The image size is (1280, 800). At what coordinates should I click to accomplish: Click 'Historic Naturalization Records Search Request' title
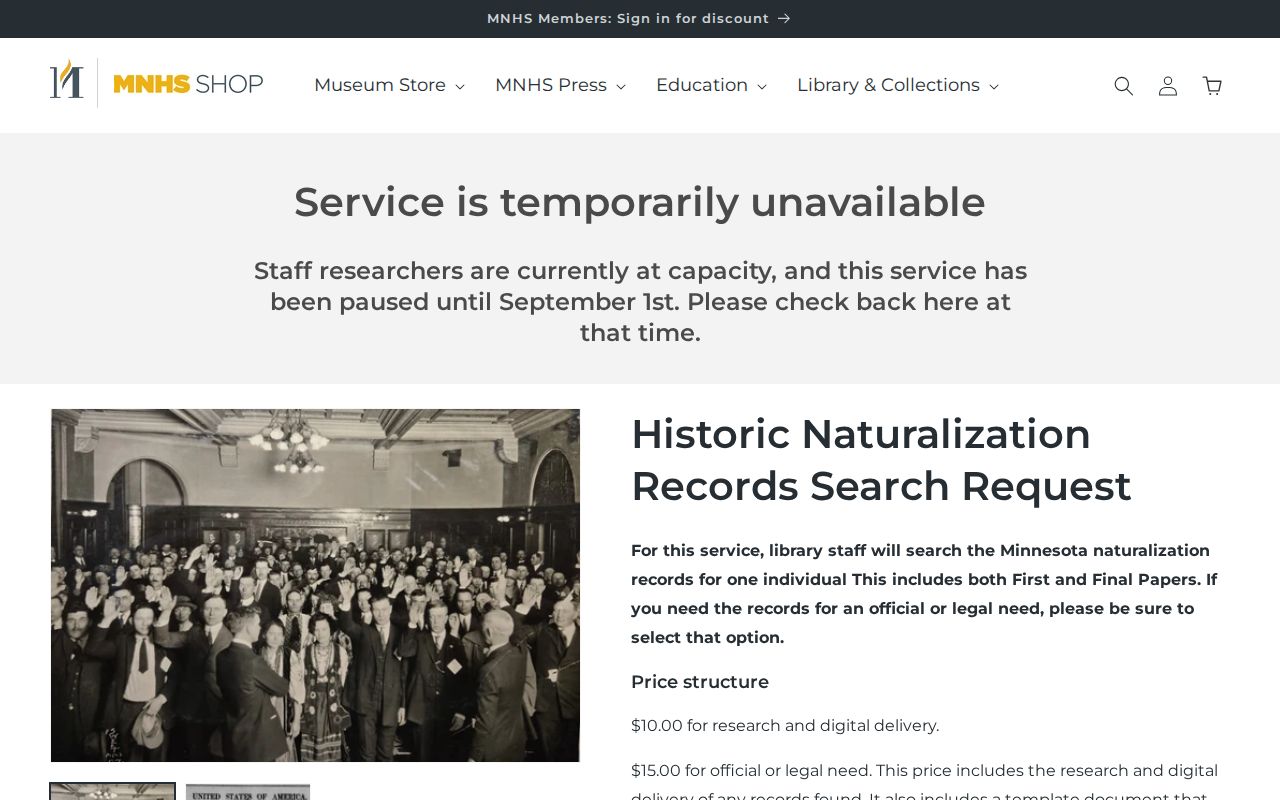(x=881, y=460)
